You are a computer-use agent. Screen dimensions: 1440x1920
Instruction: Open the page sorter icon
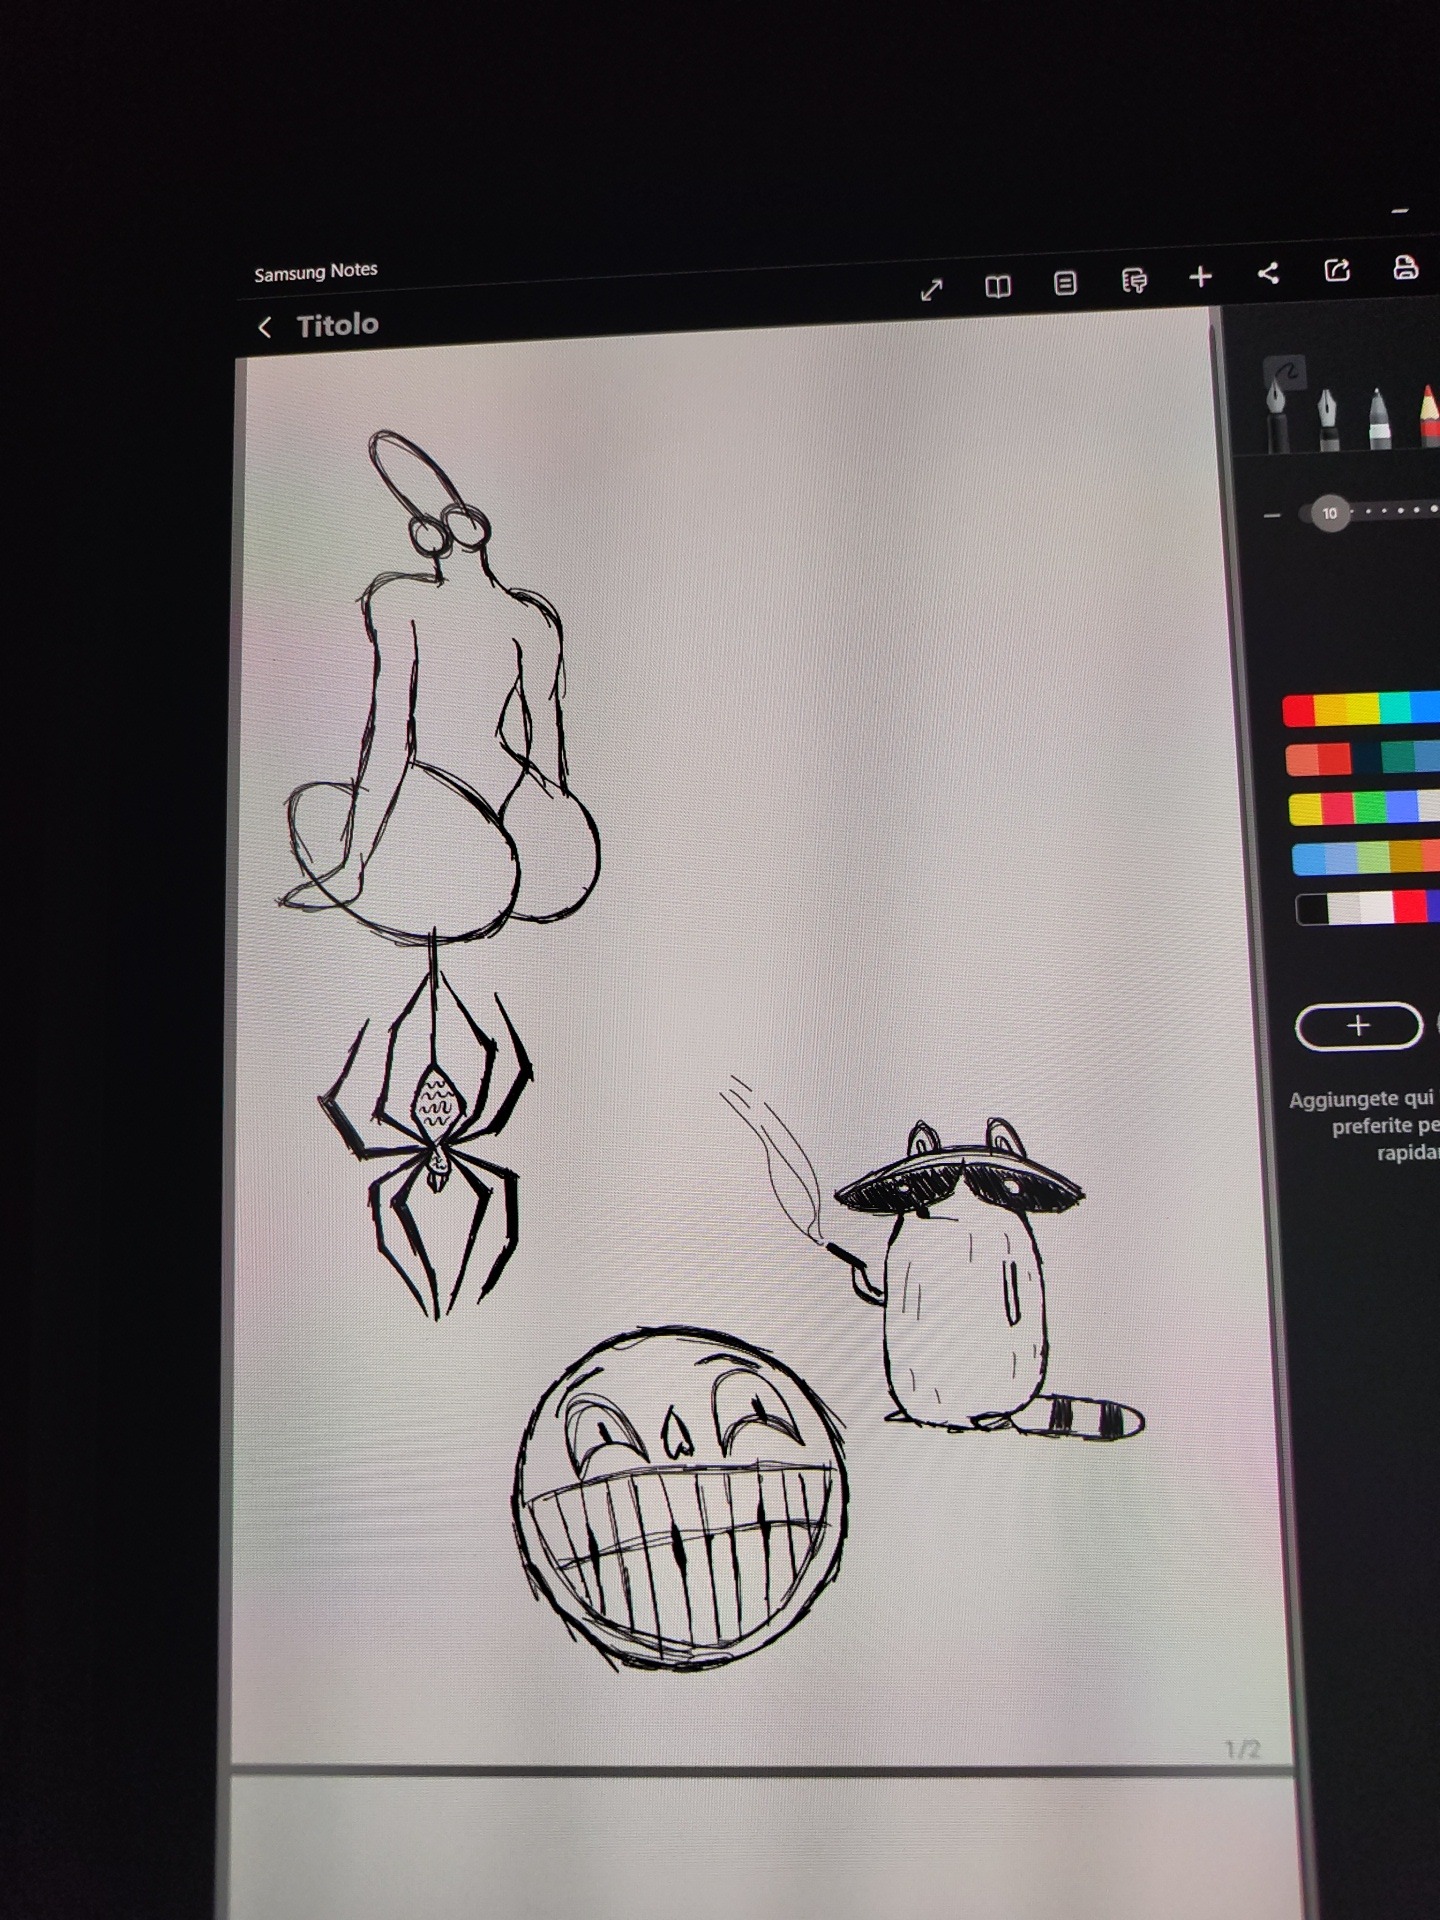(1134, 281)
